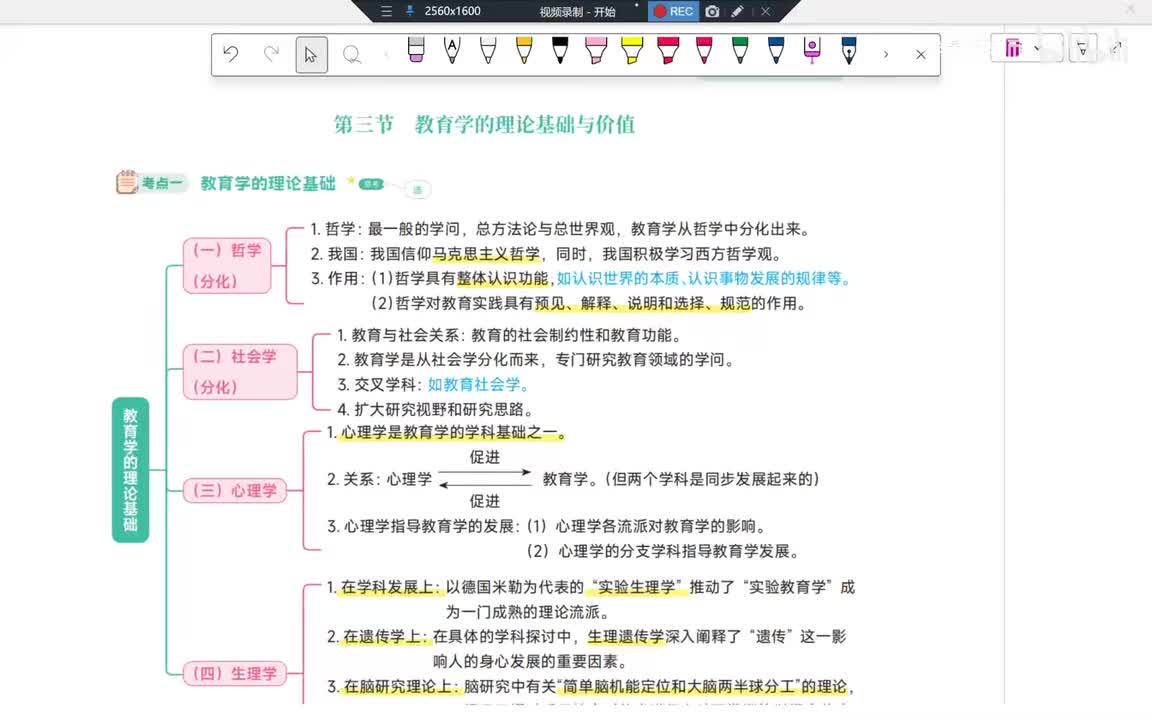
Task: Click the 2560x1600 resolution label
Action: 453,11
